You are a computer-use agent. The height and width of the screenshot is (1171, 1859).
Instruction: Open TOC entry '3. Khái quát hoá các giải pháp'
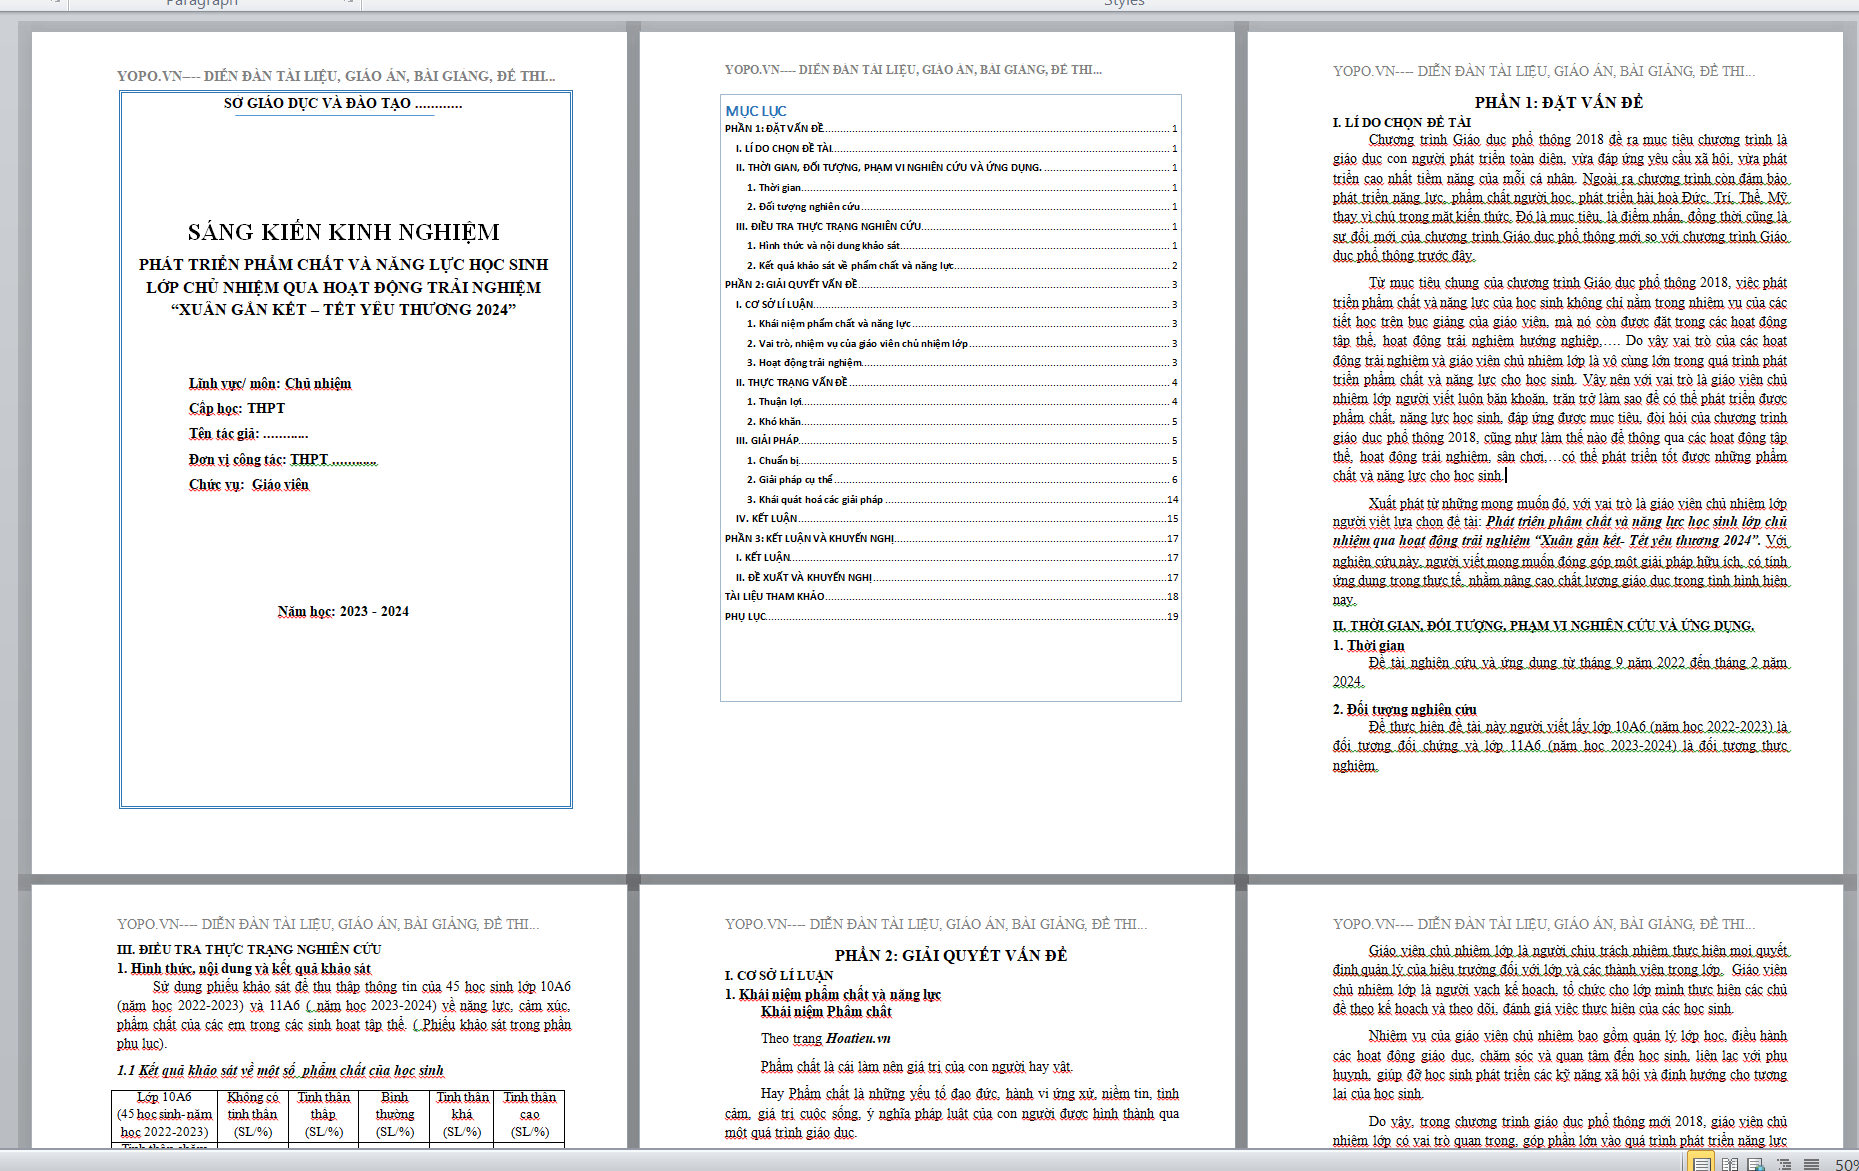click(x=962, y=499)
